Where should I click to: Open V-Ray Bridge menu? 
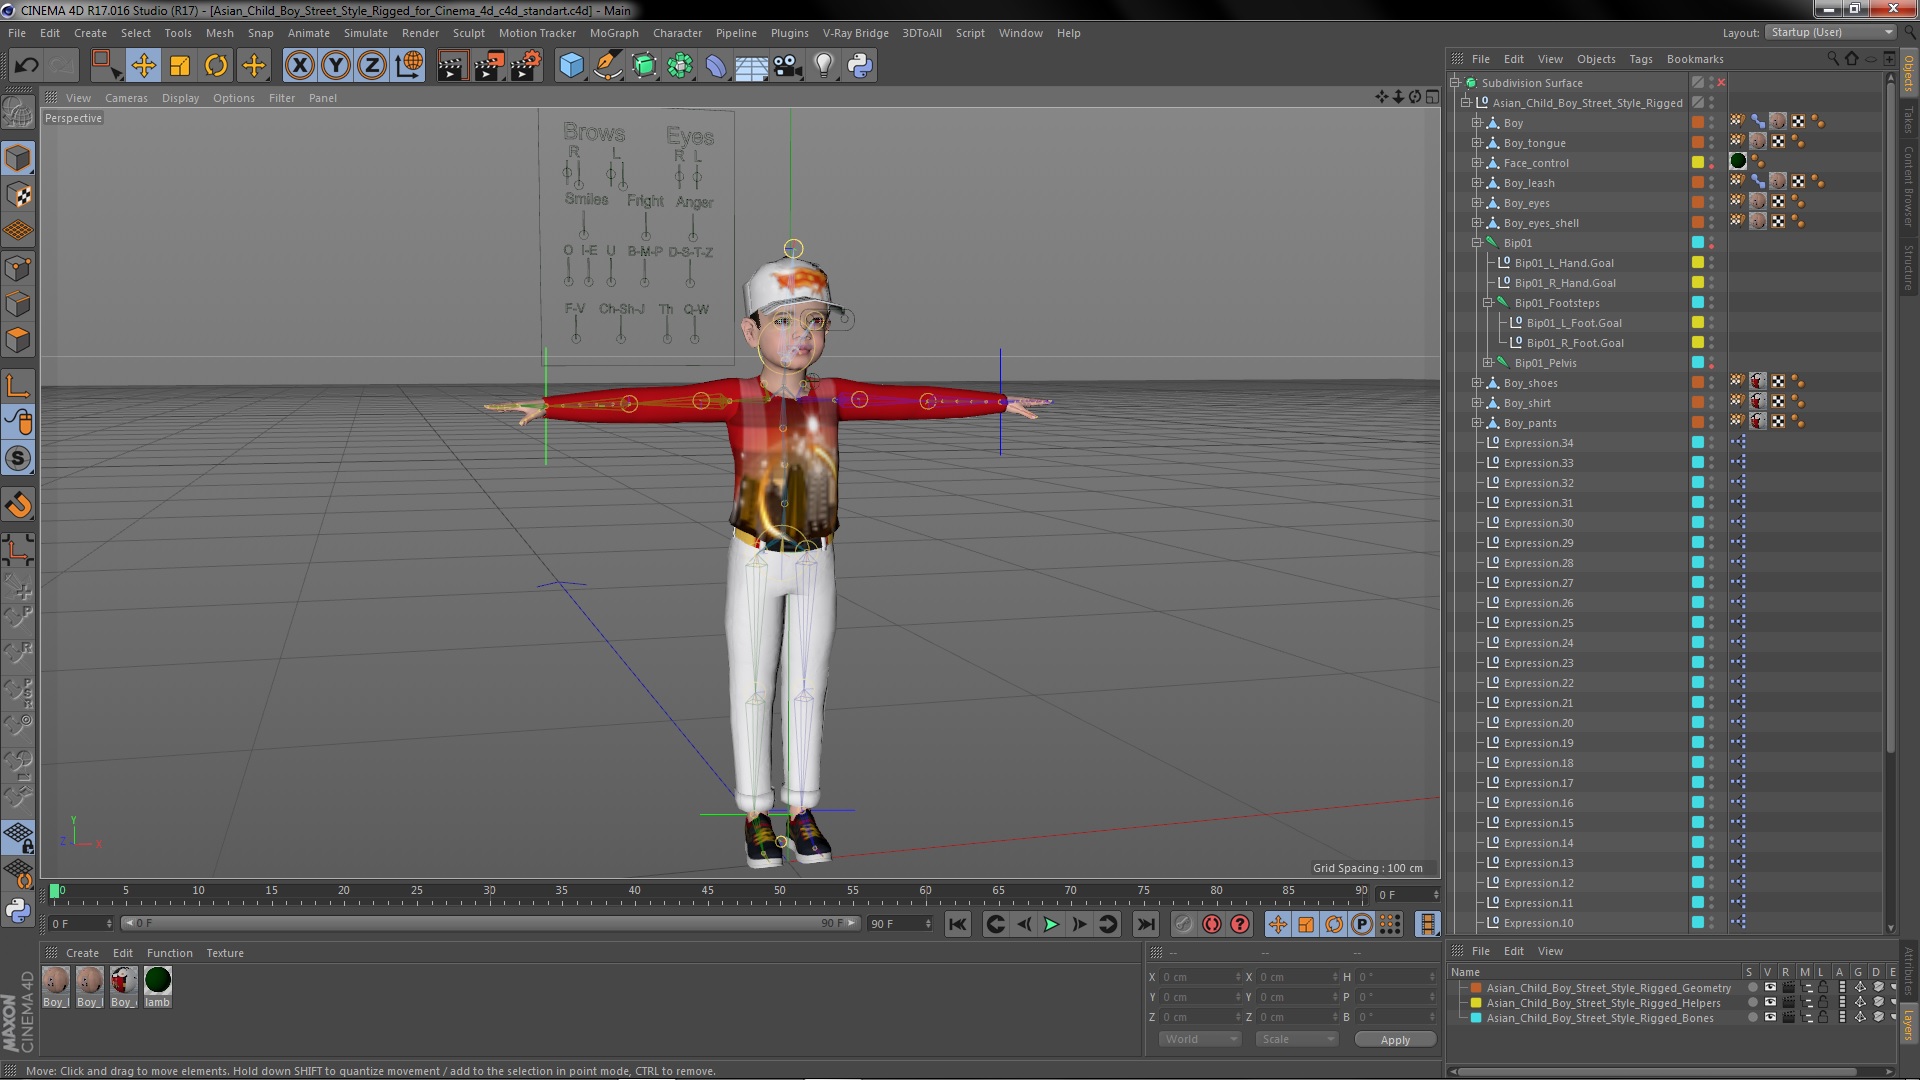pos(855,33)
